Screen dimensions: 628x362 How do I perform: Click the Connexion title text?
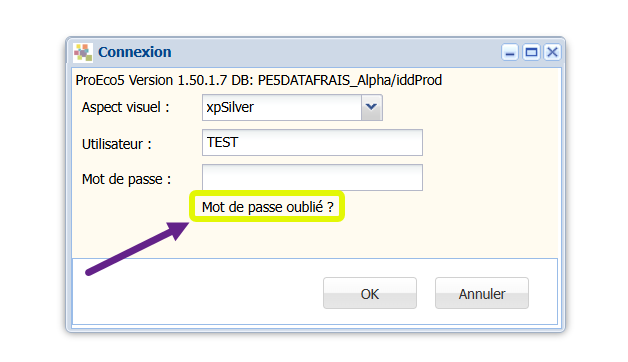[x=135, y=52]
